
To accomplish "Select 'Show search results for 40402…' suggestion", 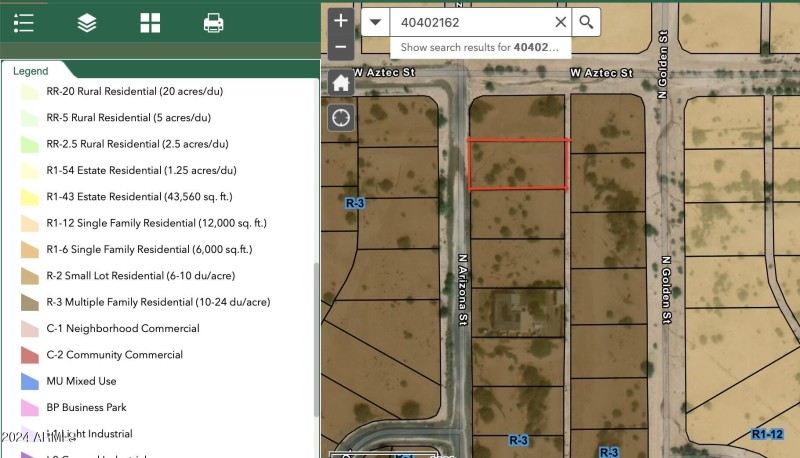I will click(x=466, y=47).
